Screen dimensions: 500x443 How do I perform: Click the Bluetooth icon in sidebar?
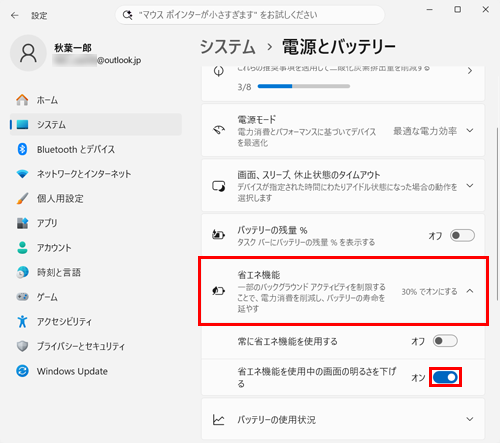point(22,149)
